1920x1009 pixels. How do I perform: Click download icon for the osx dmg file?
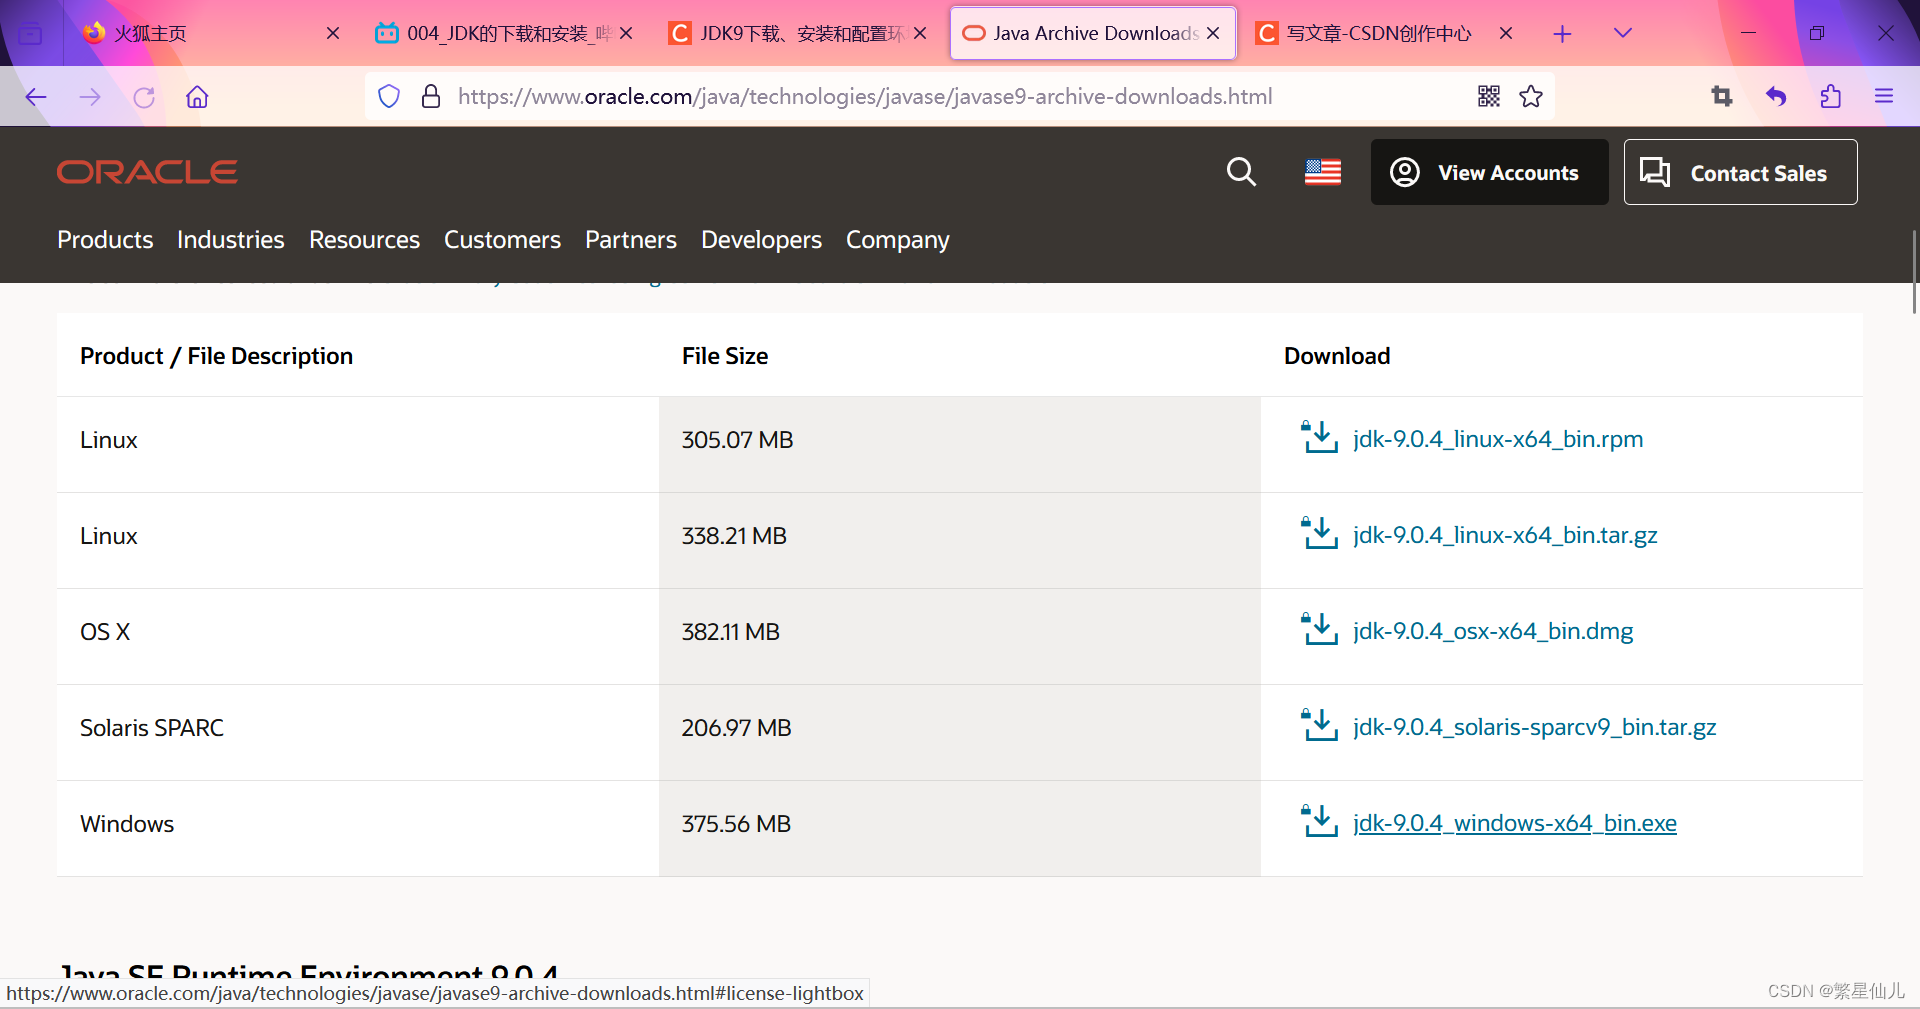coord(1319,629)
